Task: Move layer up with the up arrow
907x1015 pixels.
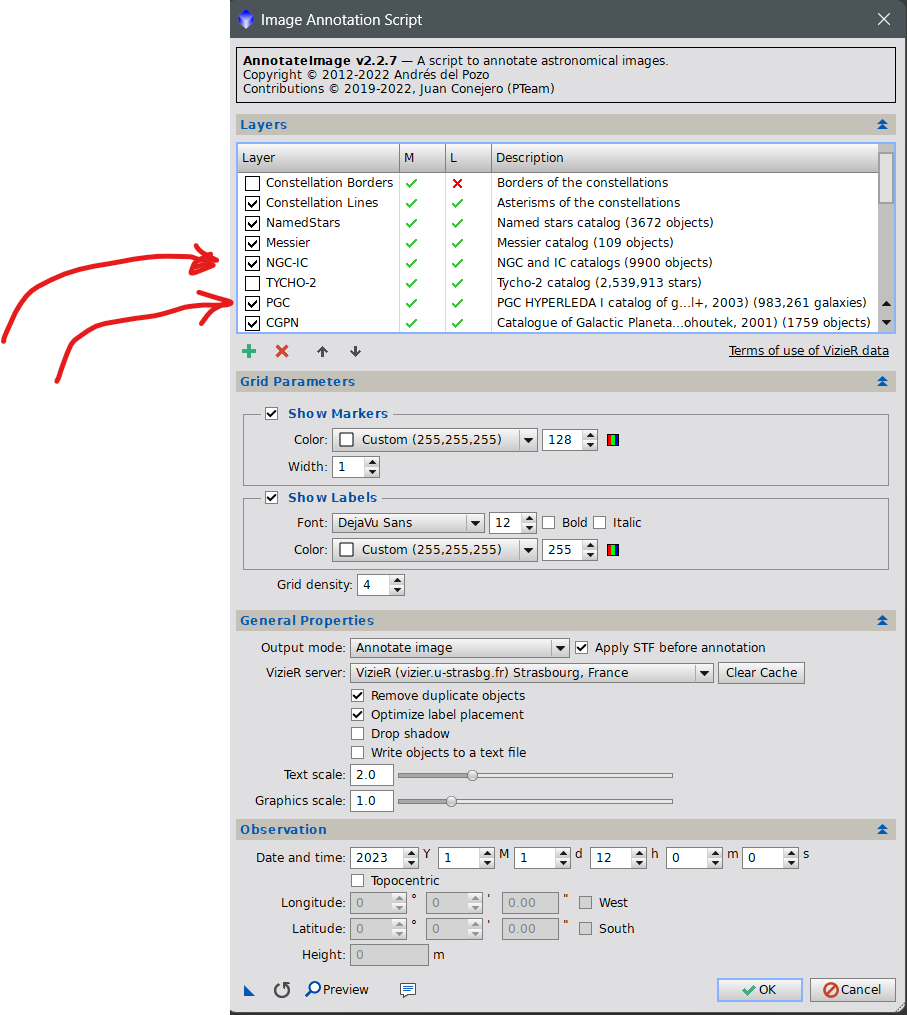Action: [322, 351]
